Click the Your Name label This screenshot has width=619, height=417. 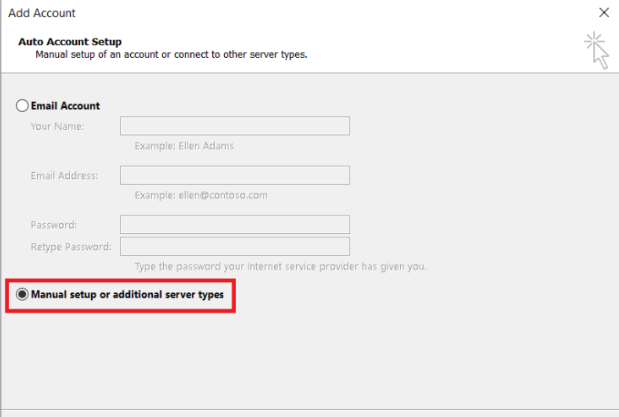pos(58,126)
